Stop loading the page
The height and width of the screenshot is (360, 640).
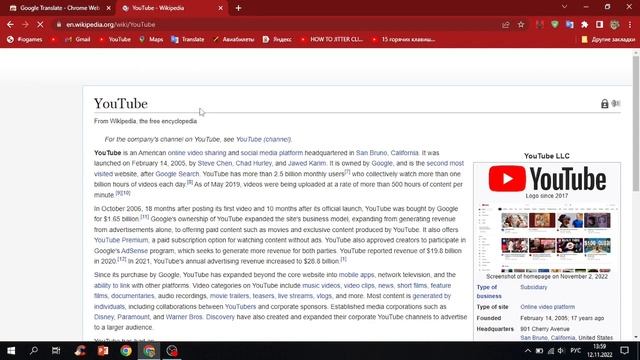40,24
